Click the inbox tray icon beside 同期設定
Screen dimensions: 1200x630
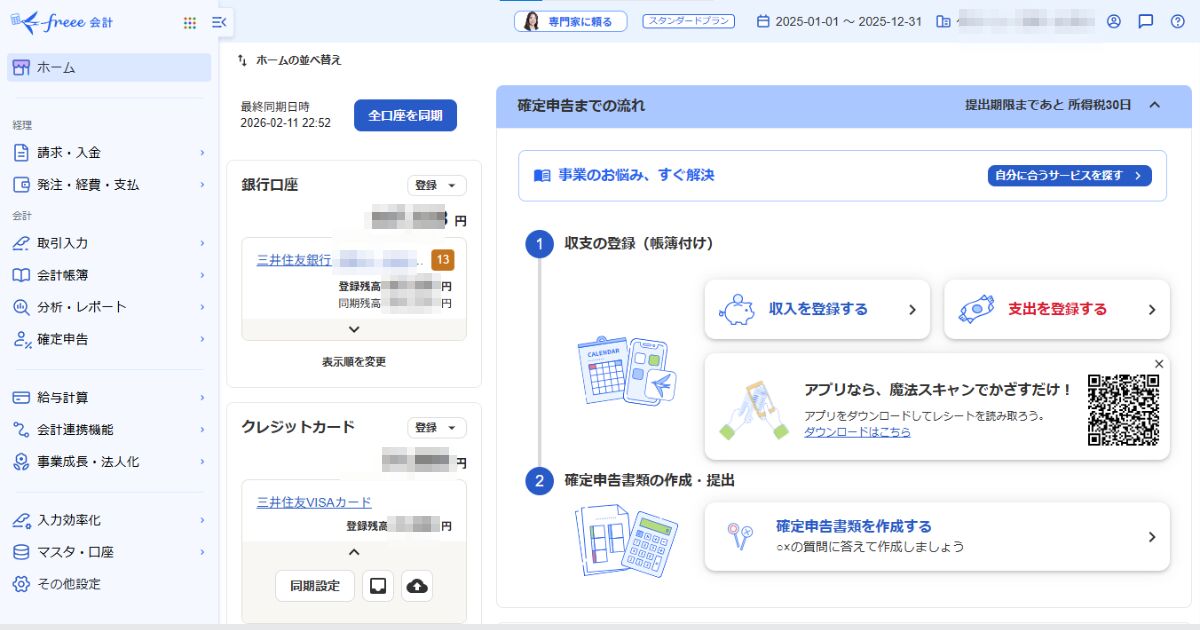[378, 586]
